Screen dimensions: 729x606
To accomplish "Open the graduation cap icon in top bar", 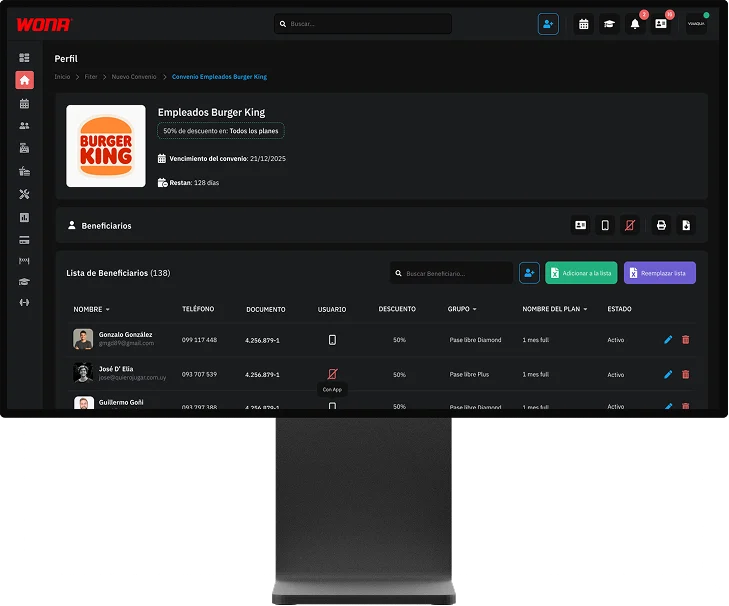I will (x=609, y=24).
